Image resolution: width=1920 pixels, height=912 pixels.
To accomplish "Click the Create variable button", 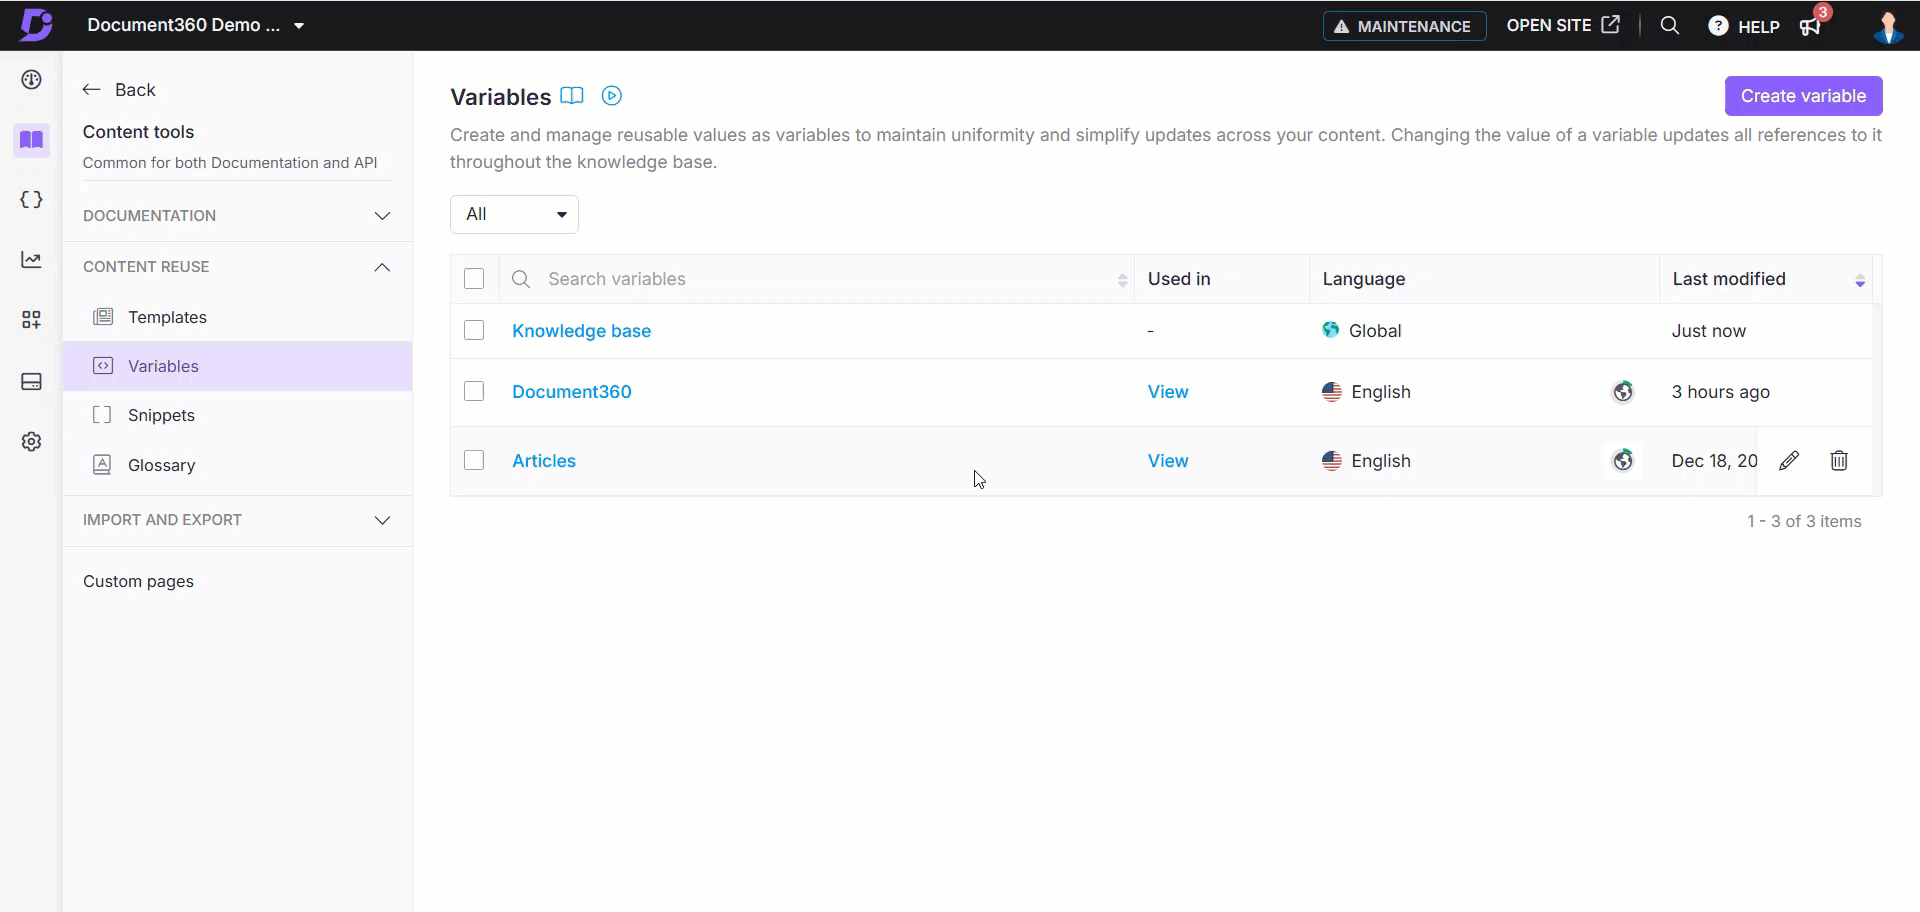I will [1803, 96].
